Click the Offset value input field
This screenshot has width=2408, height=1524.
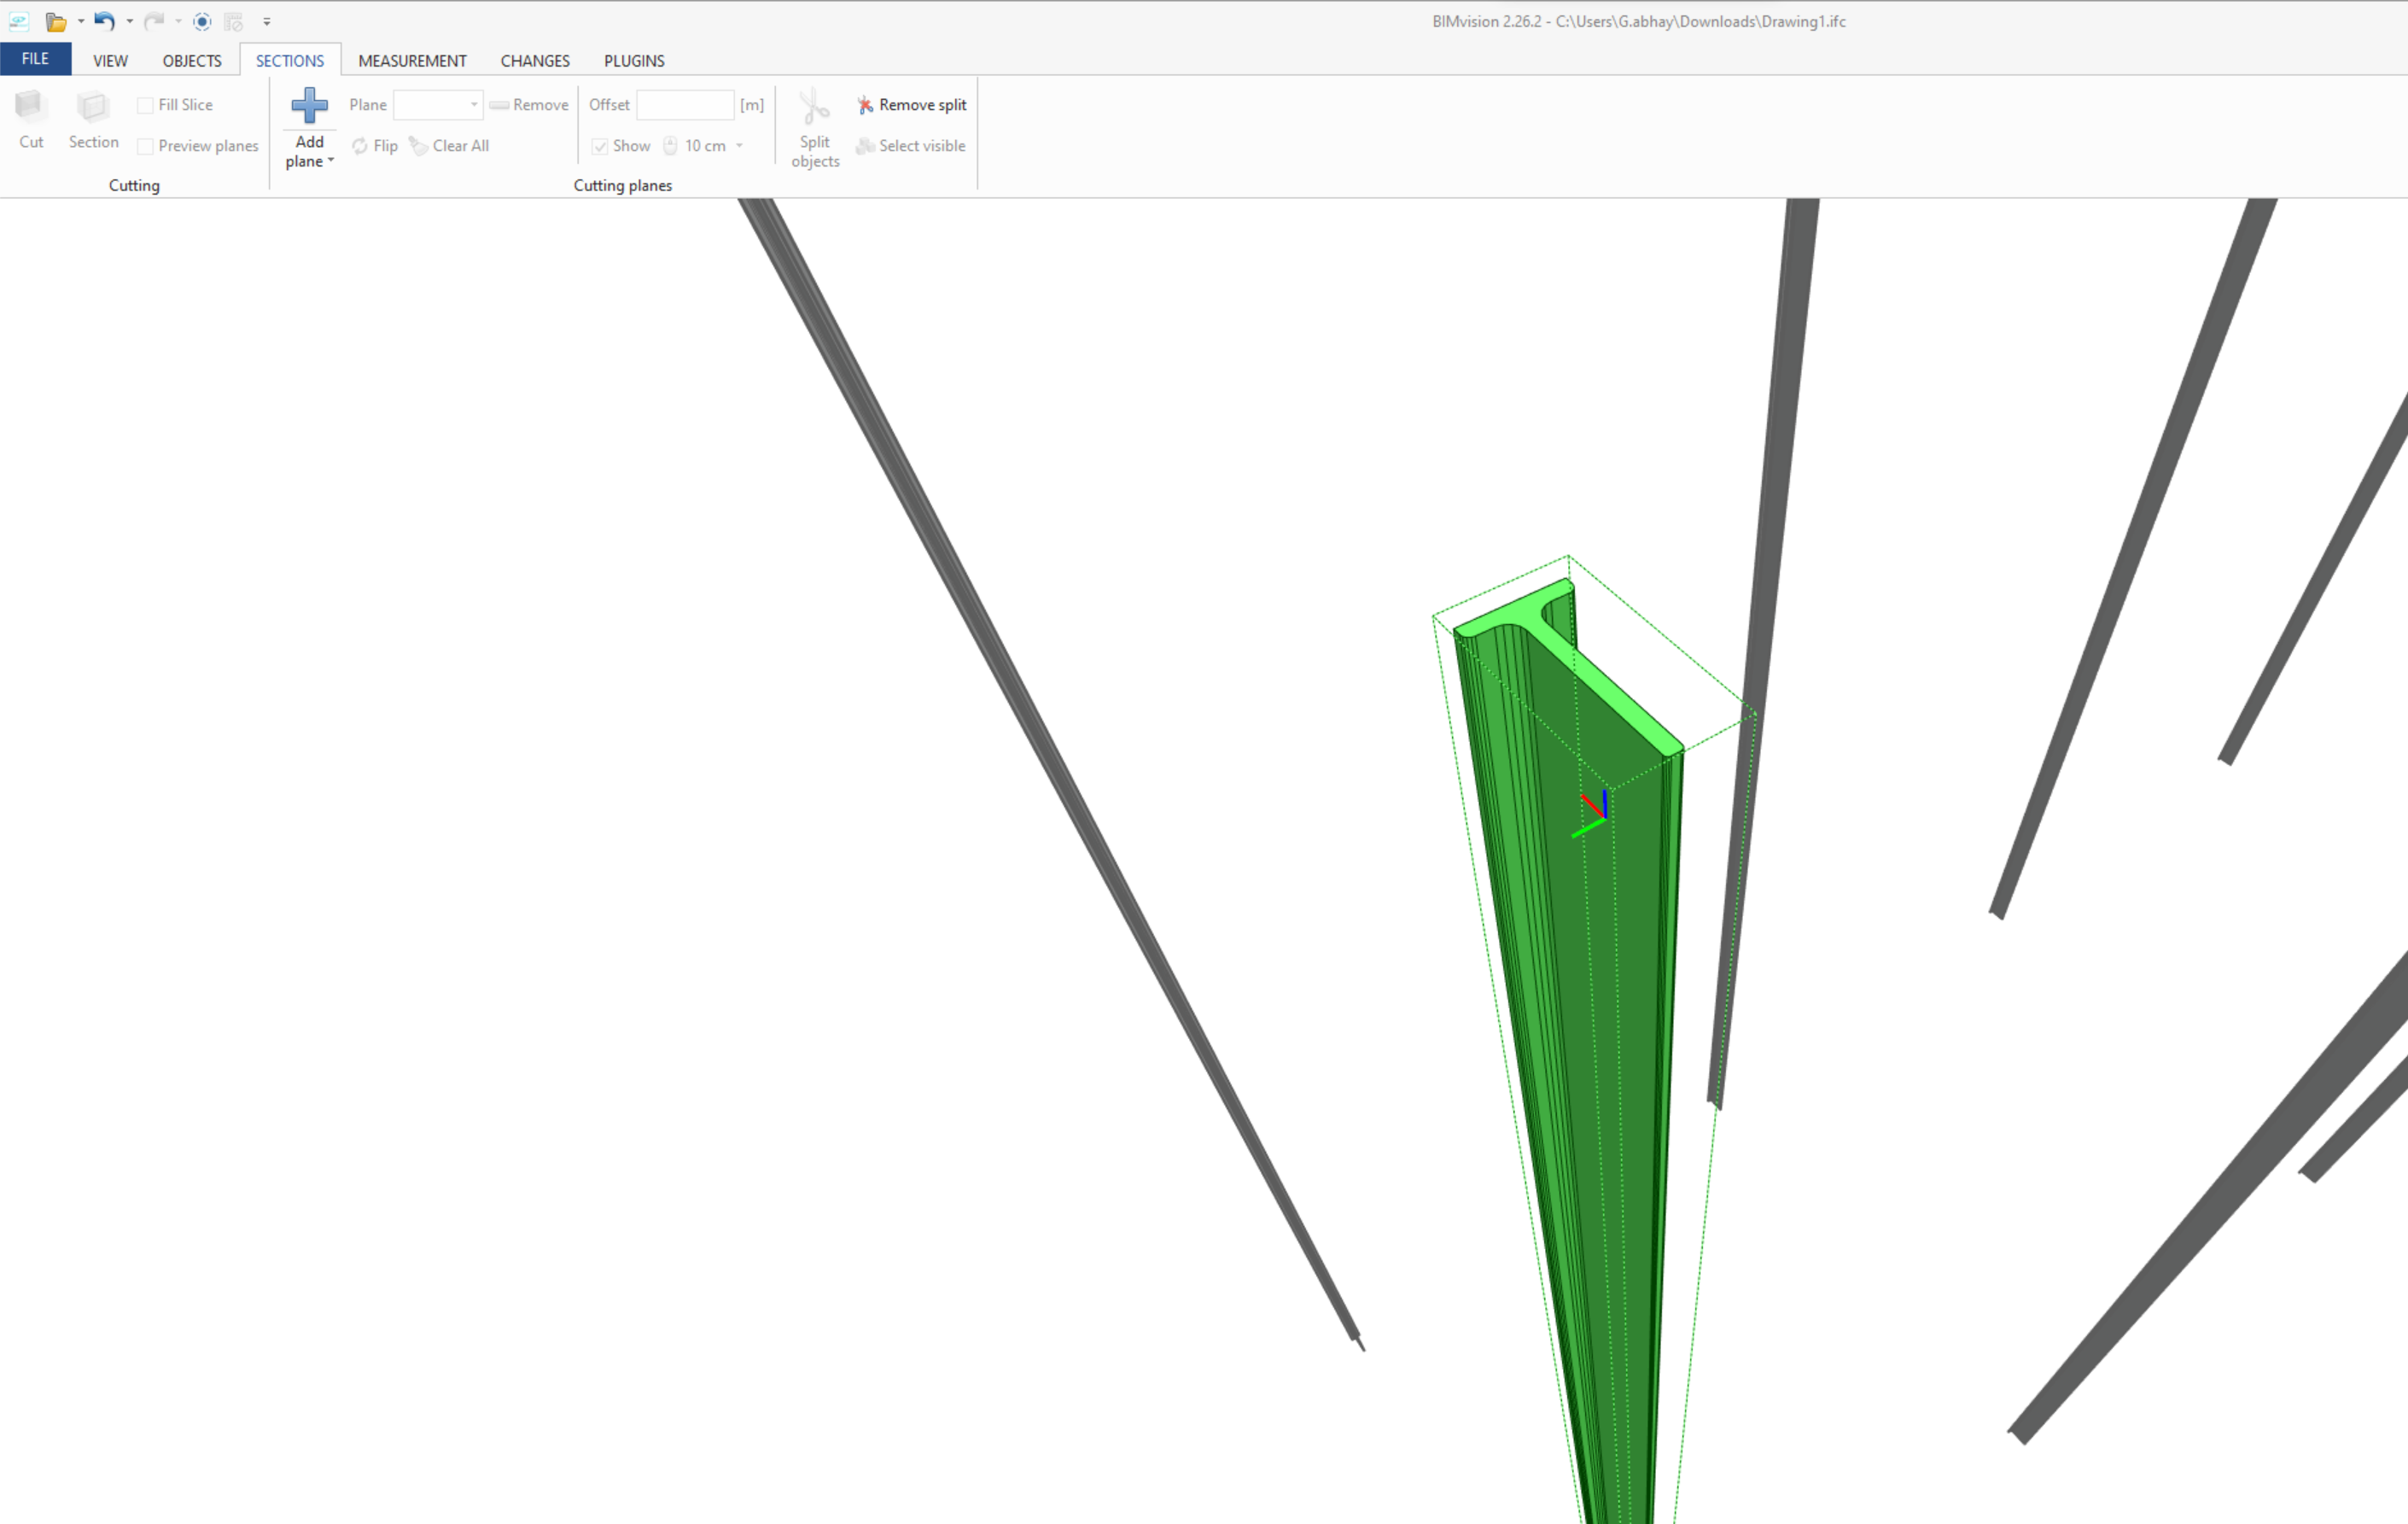click(x=686, y=104)
